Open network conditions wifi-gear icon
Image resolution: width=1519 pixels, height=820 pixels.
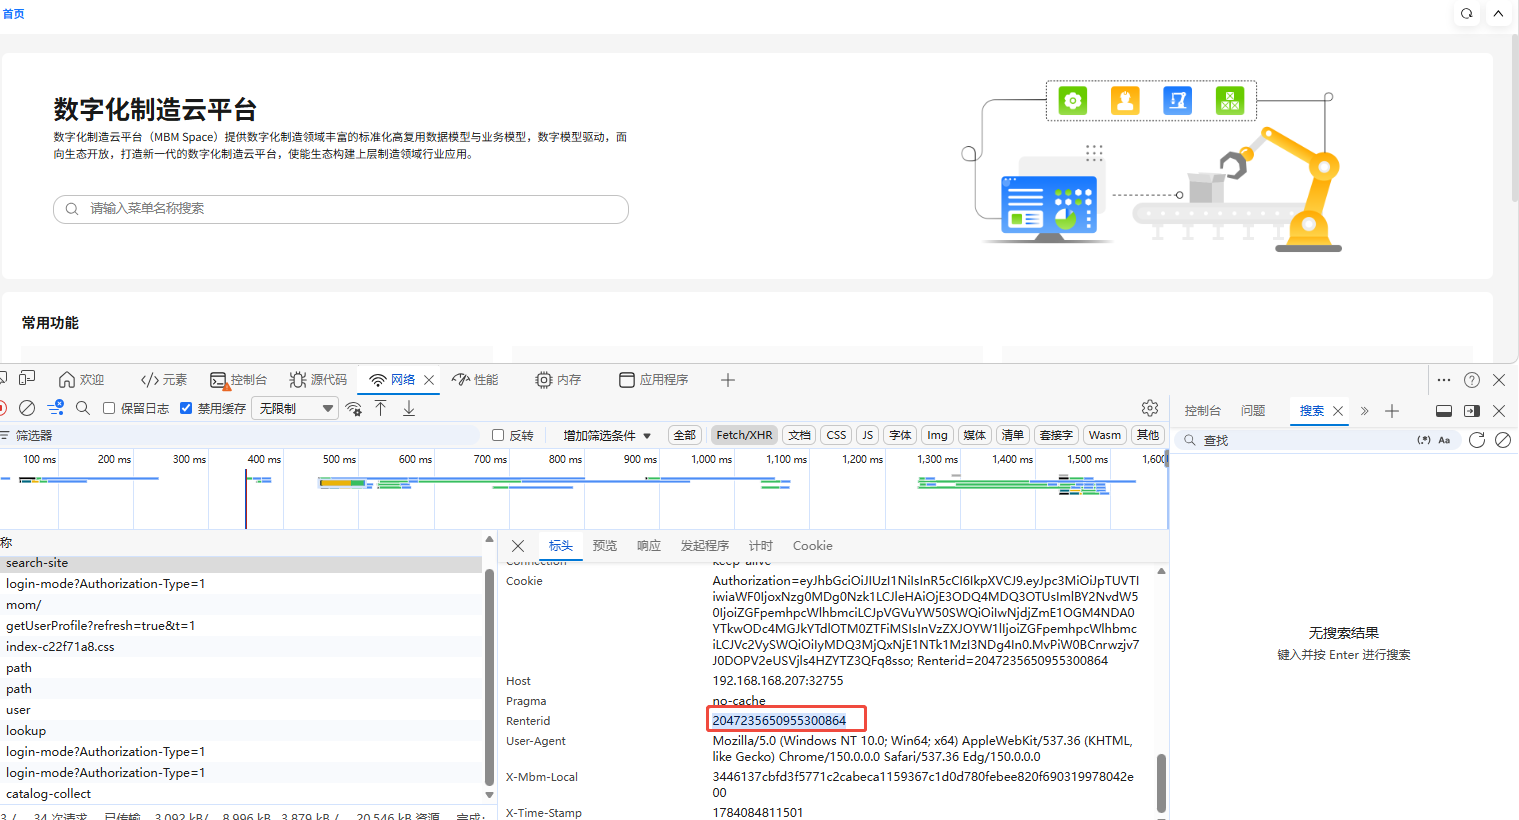[353, 408]
